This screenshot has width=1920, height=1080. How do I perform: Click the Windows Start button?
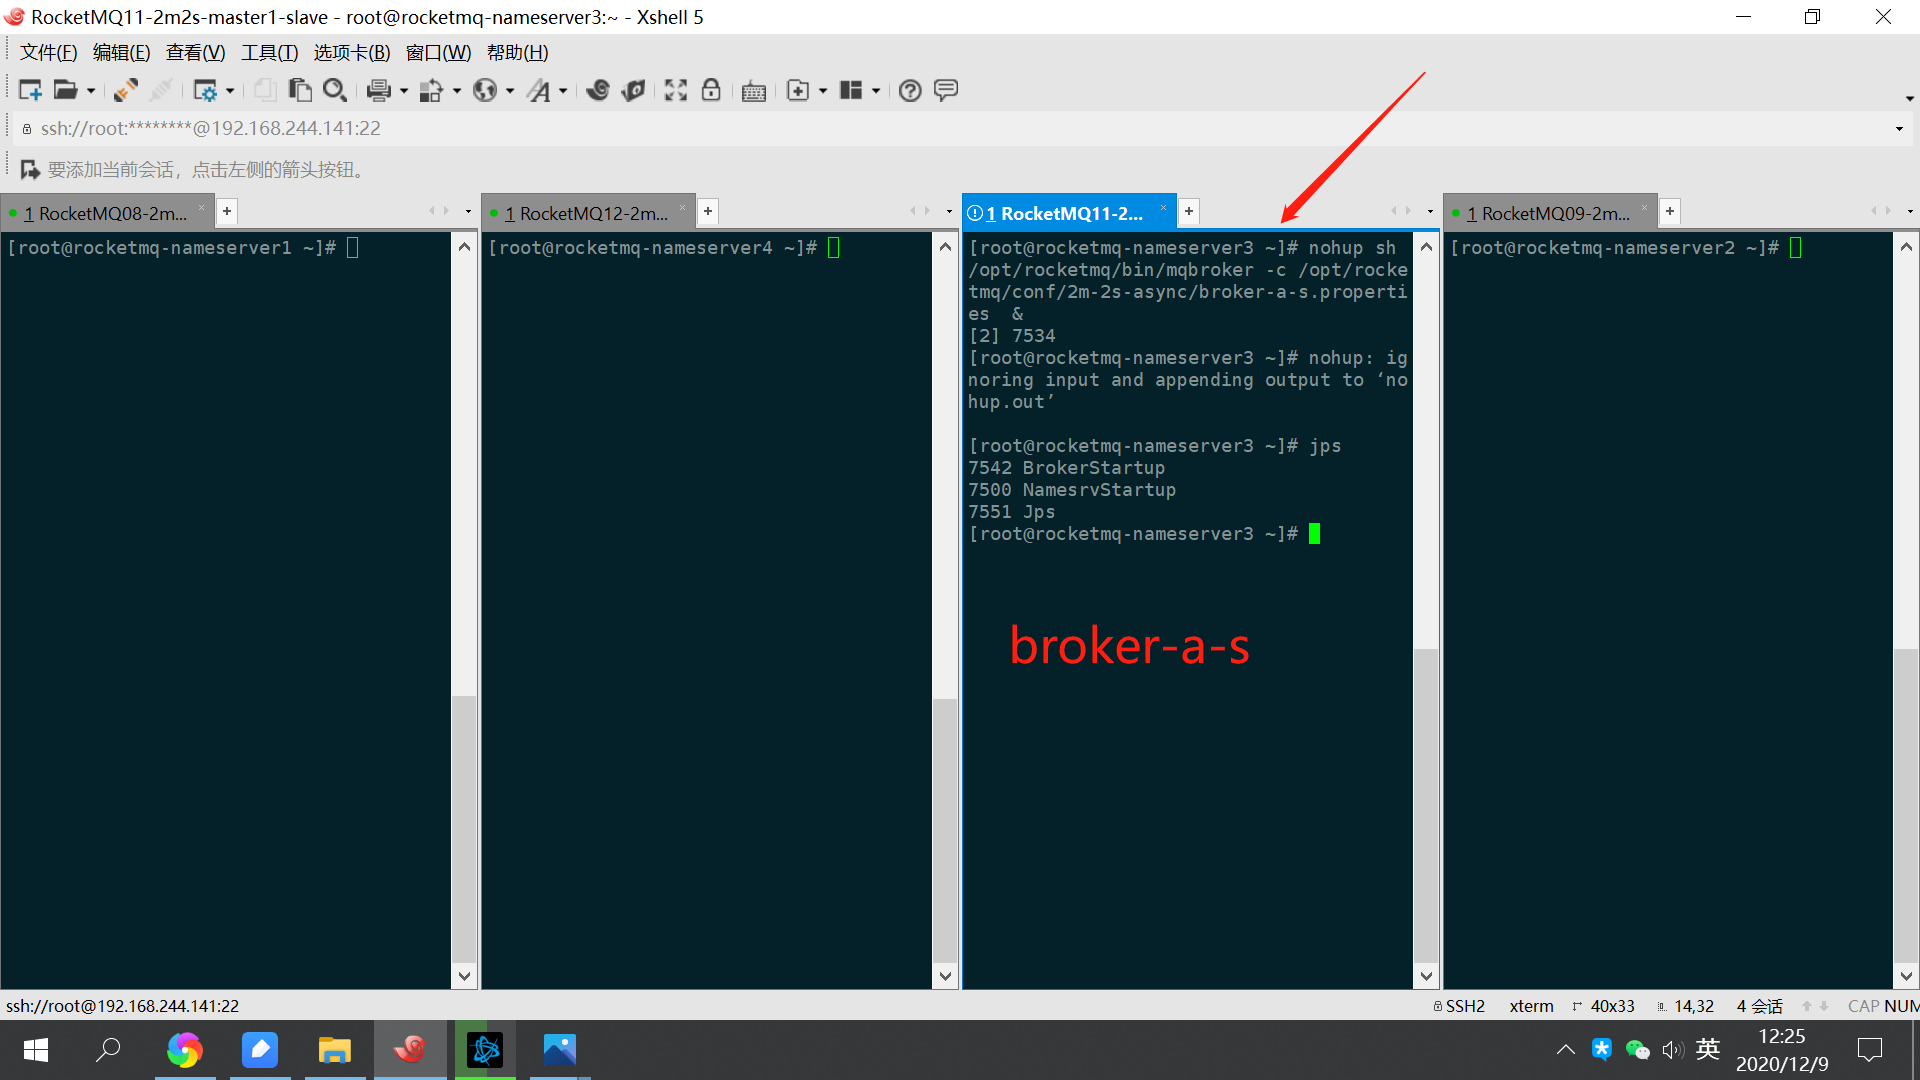tap(36, 1050)
